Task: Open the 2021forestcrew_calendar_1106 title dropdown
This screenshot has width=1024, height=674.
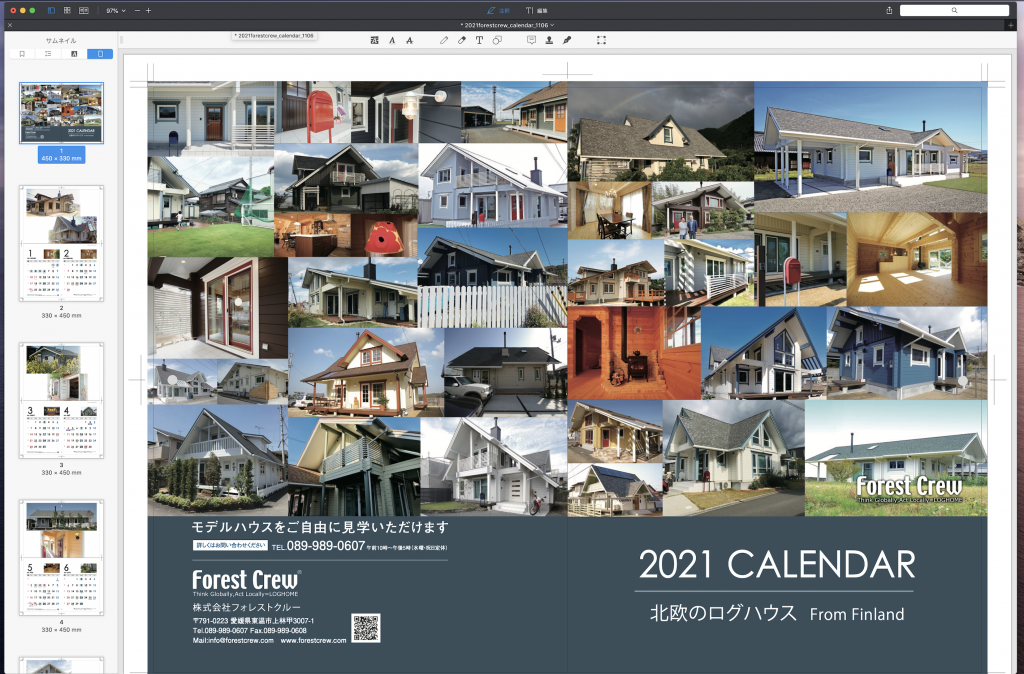Action: click(x=507, y=25)
